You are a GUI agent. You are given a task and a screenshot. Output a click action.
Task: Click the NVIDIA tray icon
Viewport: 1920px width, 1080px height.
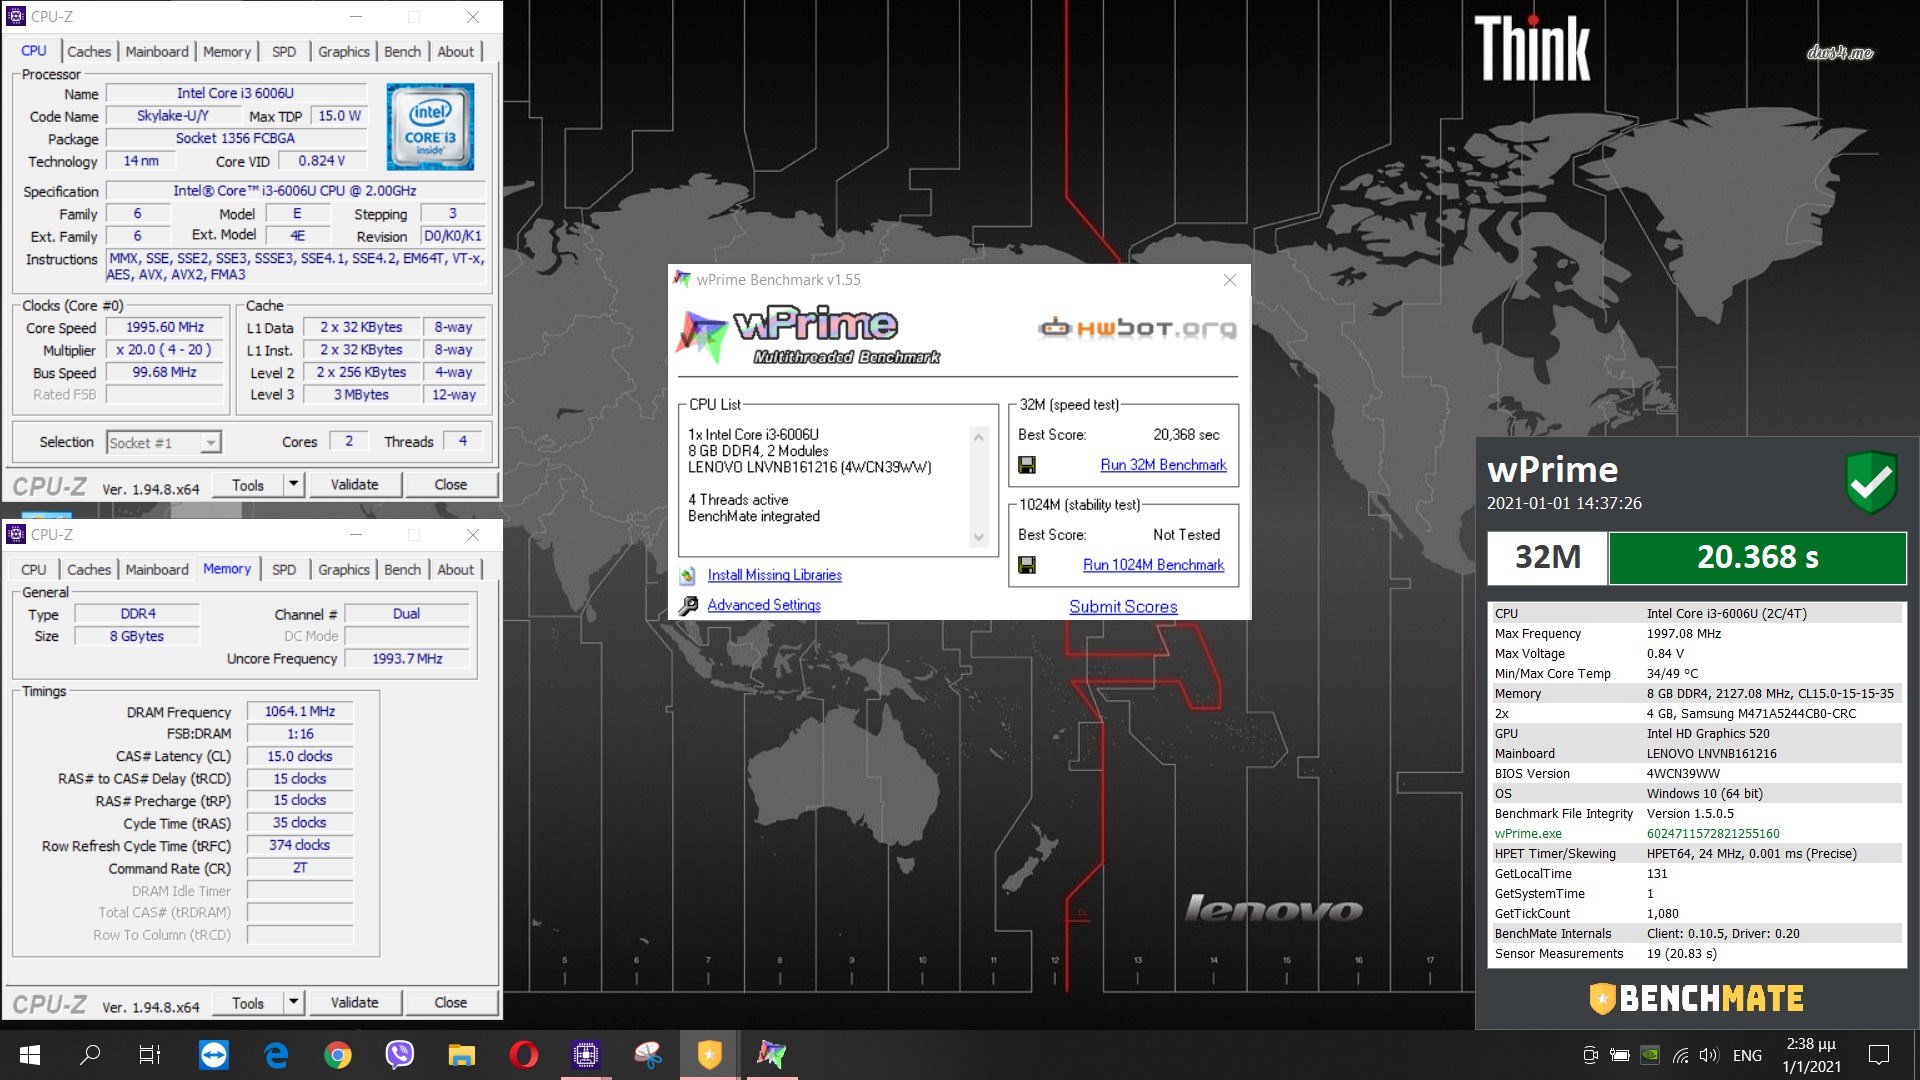pyautogui.click(x=1650, y=1055)
